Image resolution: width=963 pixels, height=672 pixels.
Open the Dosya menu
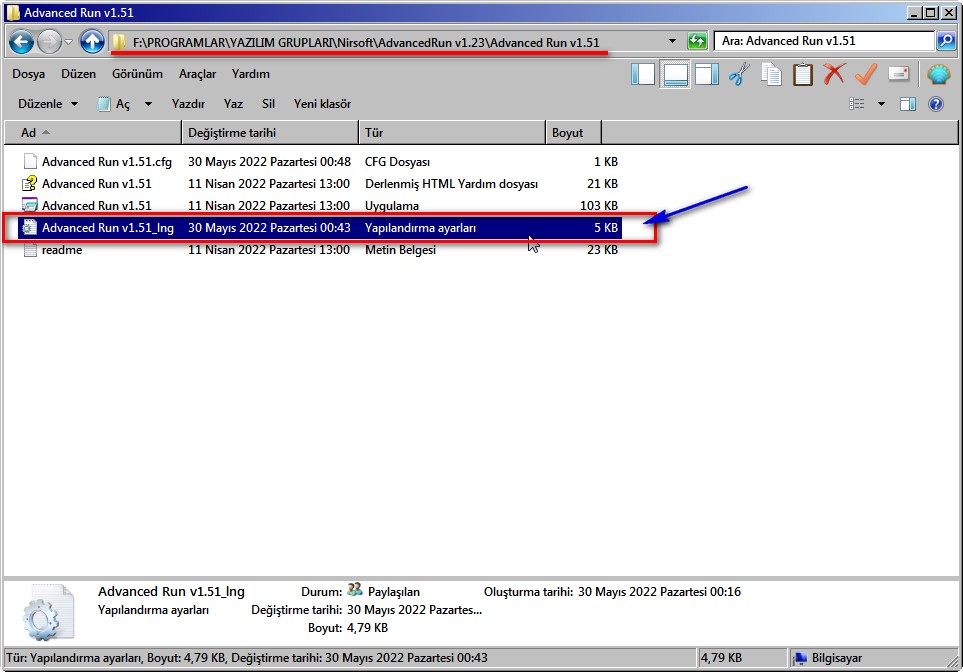coord(28,74)
